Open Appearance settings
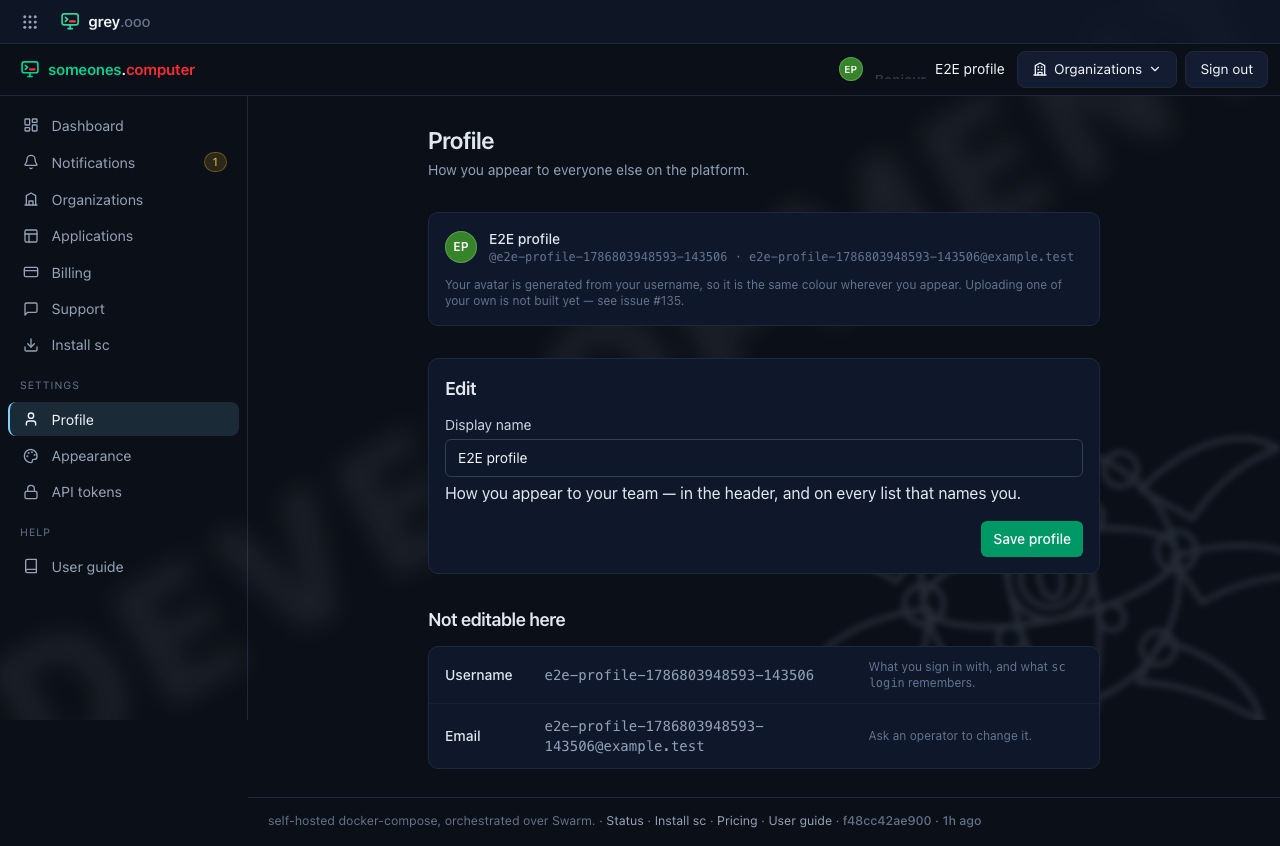 pos(123,456)
